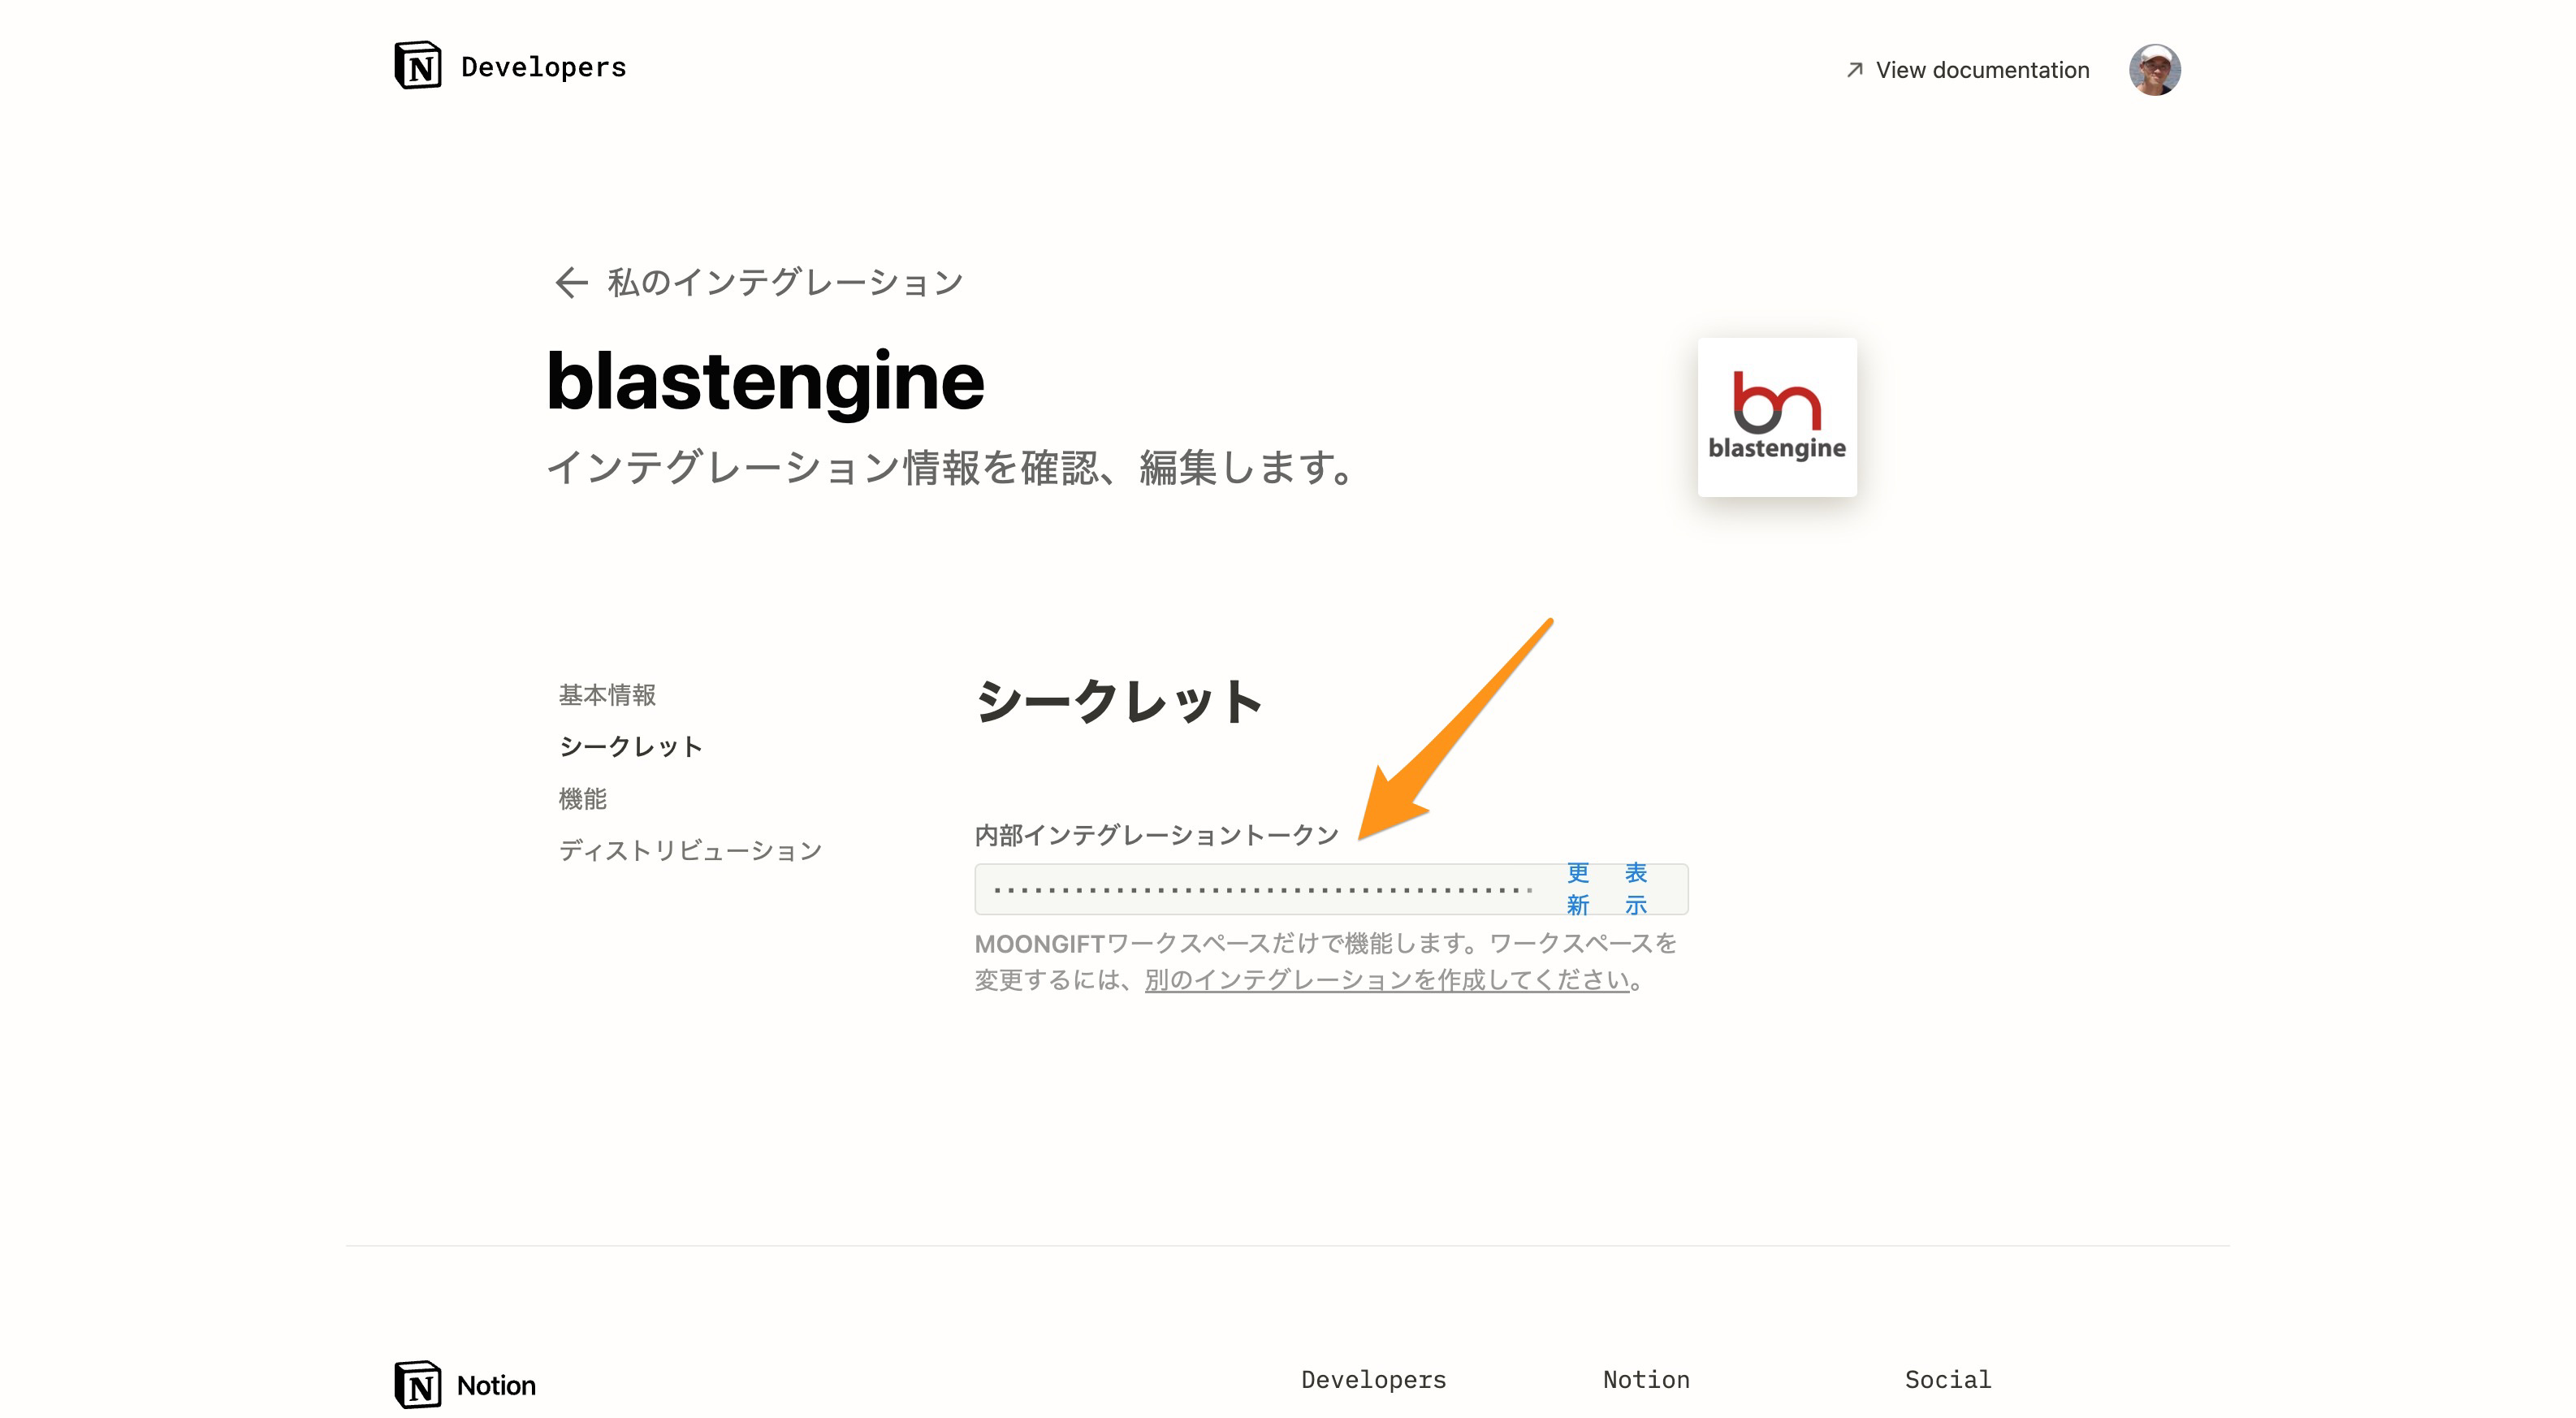Viewport: 2576px width, 1418px height.
Task: Select the 機能 tab
Action: pyautogui.click(x=583, y=799)
